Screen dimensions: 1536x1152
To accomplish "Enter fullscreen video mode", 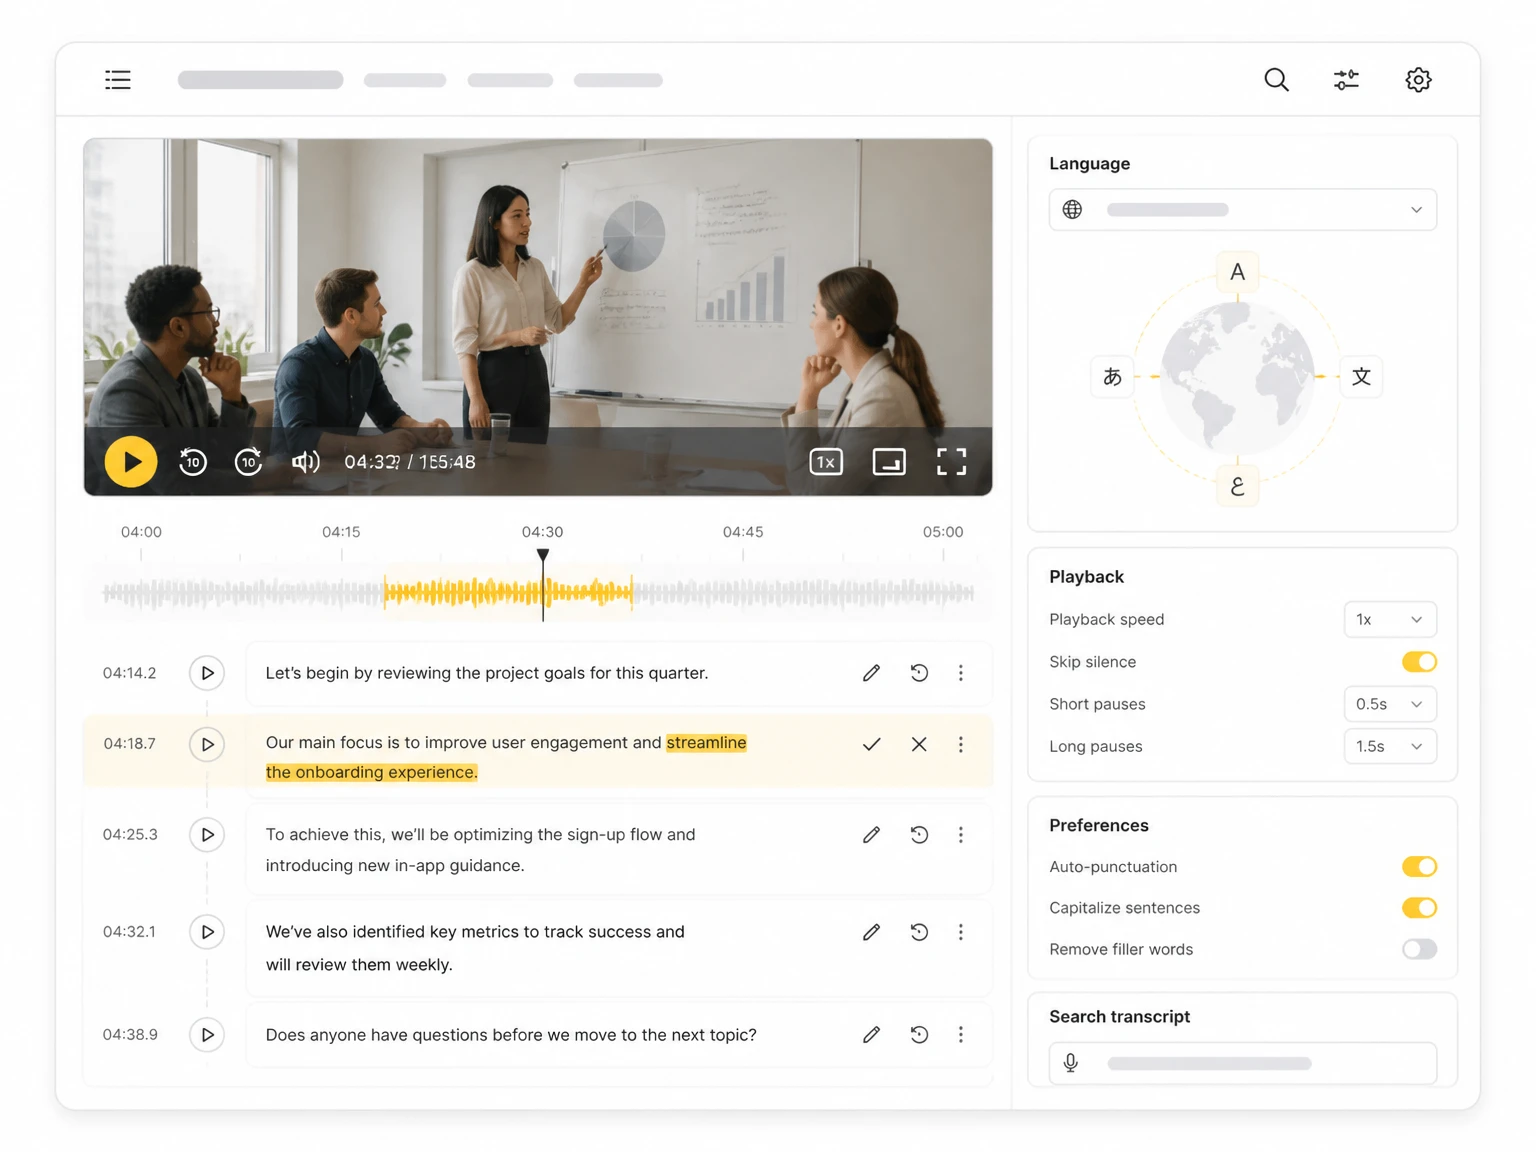I will [951, 462].
